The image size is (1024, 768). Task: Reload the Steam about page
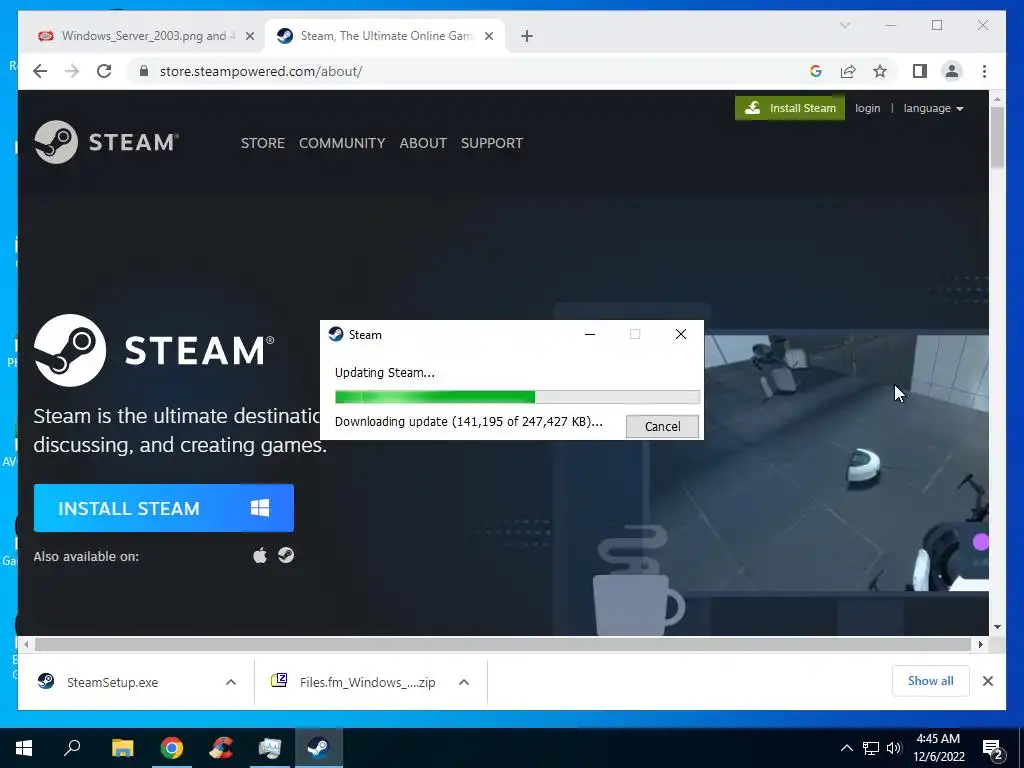click(104, 71)
